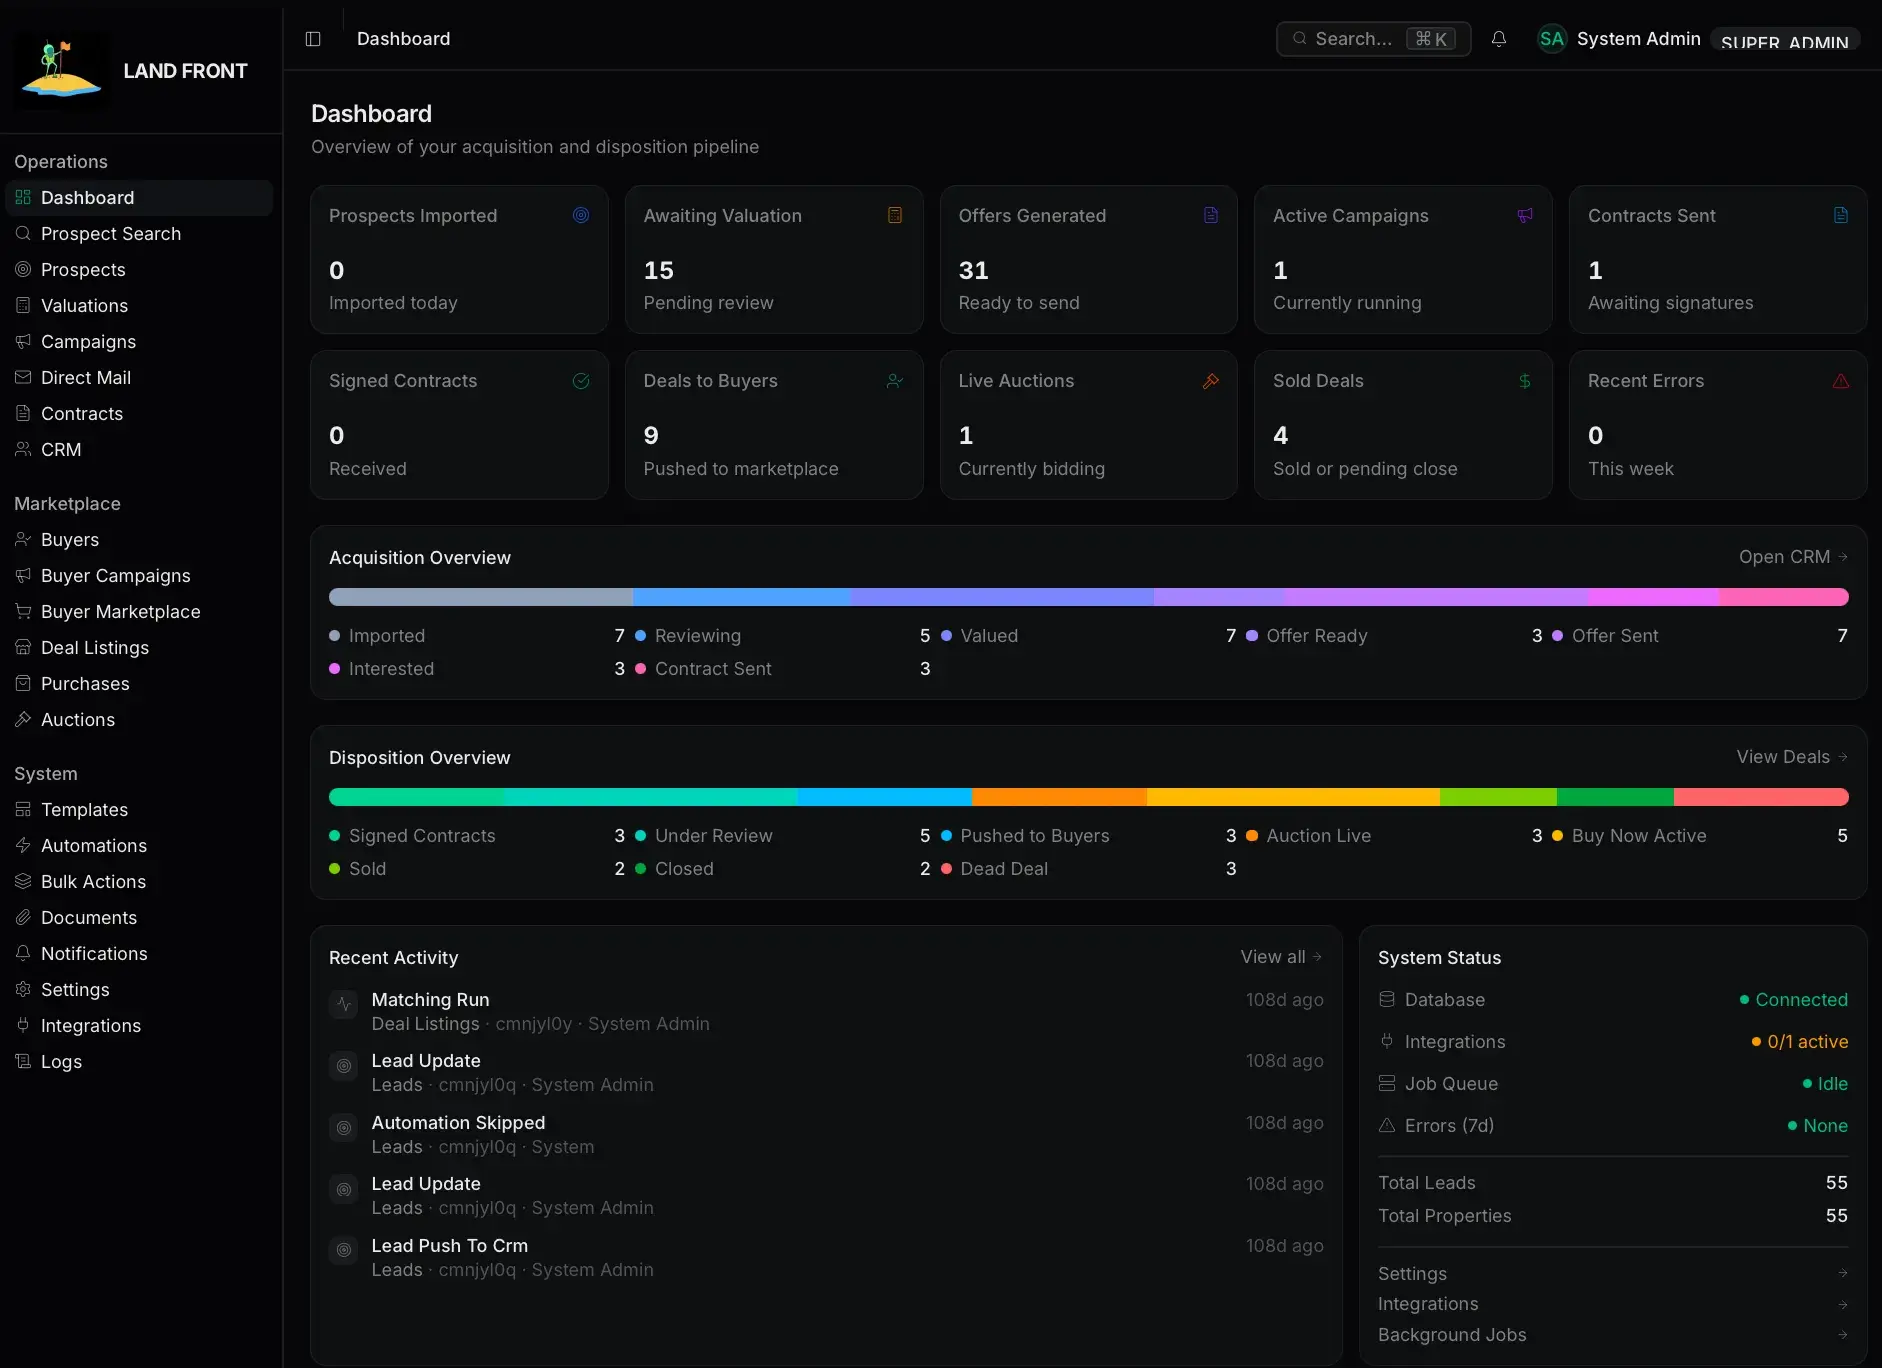Open Integrations in the sidebar

tap(139, 1026)
